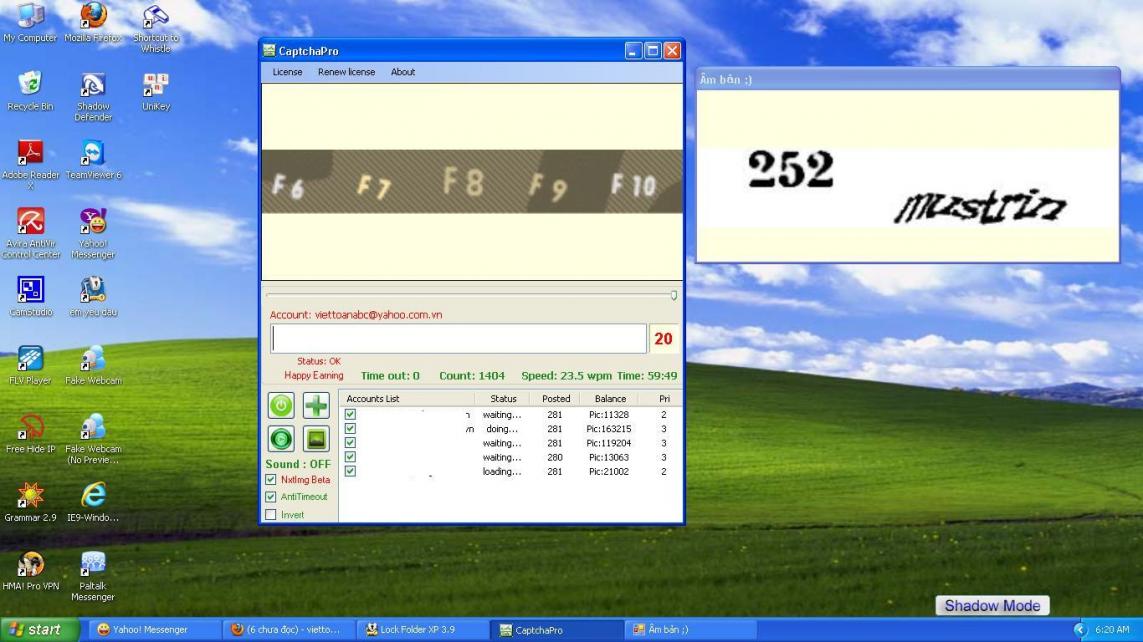Click the Posted value 280
The height and width of the screenshot is (642, 1143).
pos(555,458)
